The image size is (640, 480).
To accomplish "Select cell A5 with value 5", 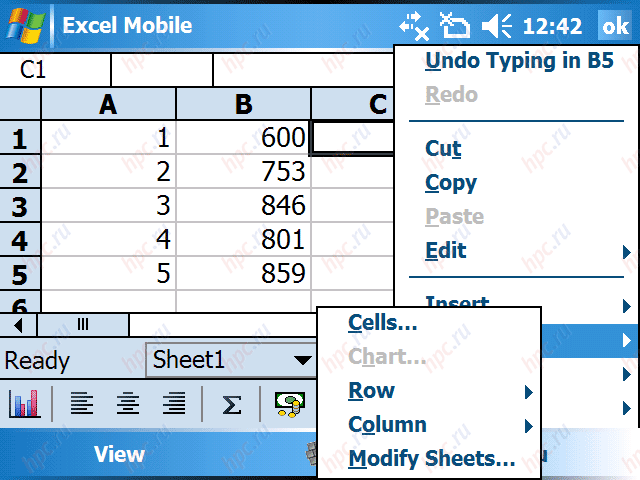I will tap(109, 273).
